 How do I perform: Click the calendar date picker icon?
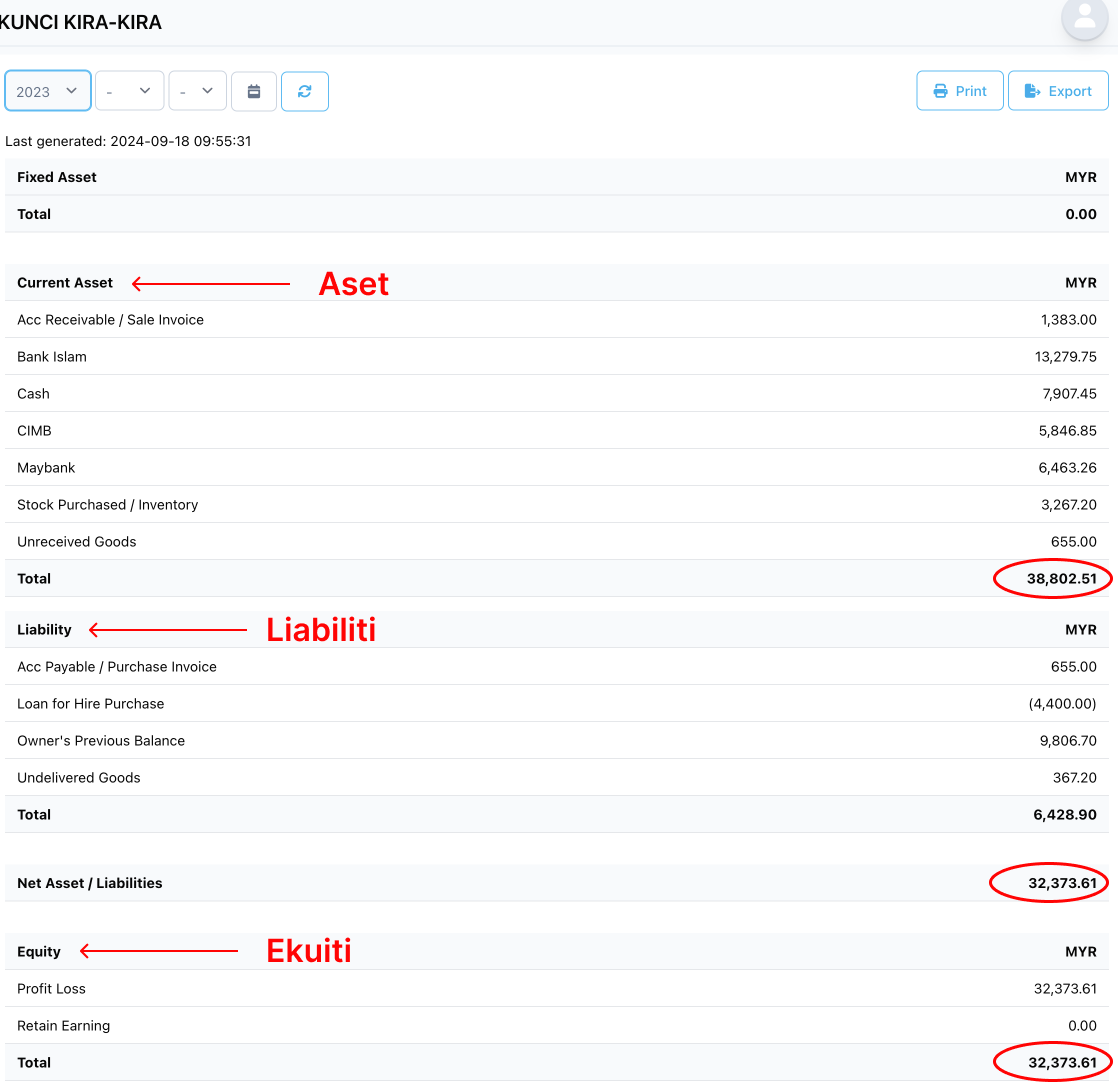[254, 91]
